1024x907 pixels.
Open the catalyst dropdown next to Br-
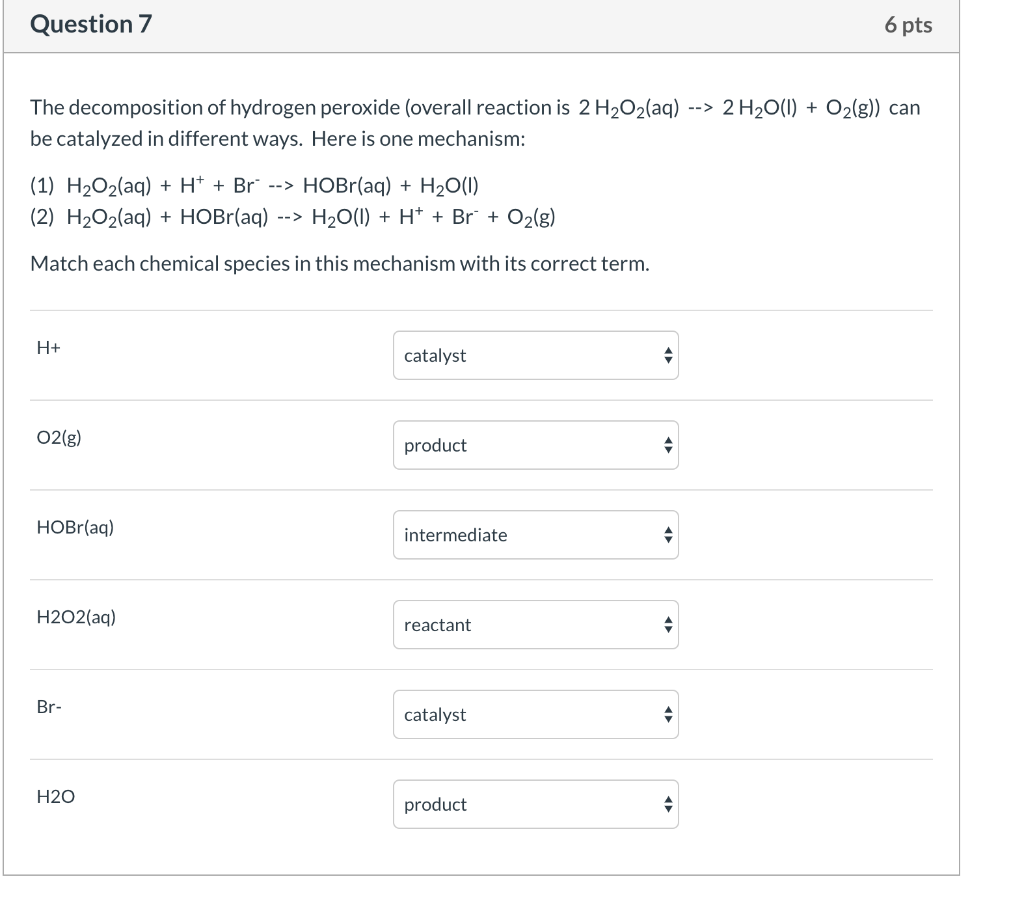pos(536,714)
